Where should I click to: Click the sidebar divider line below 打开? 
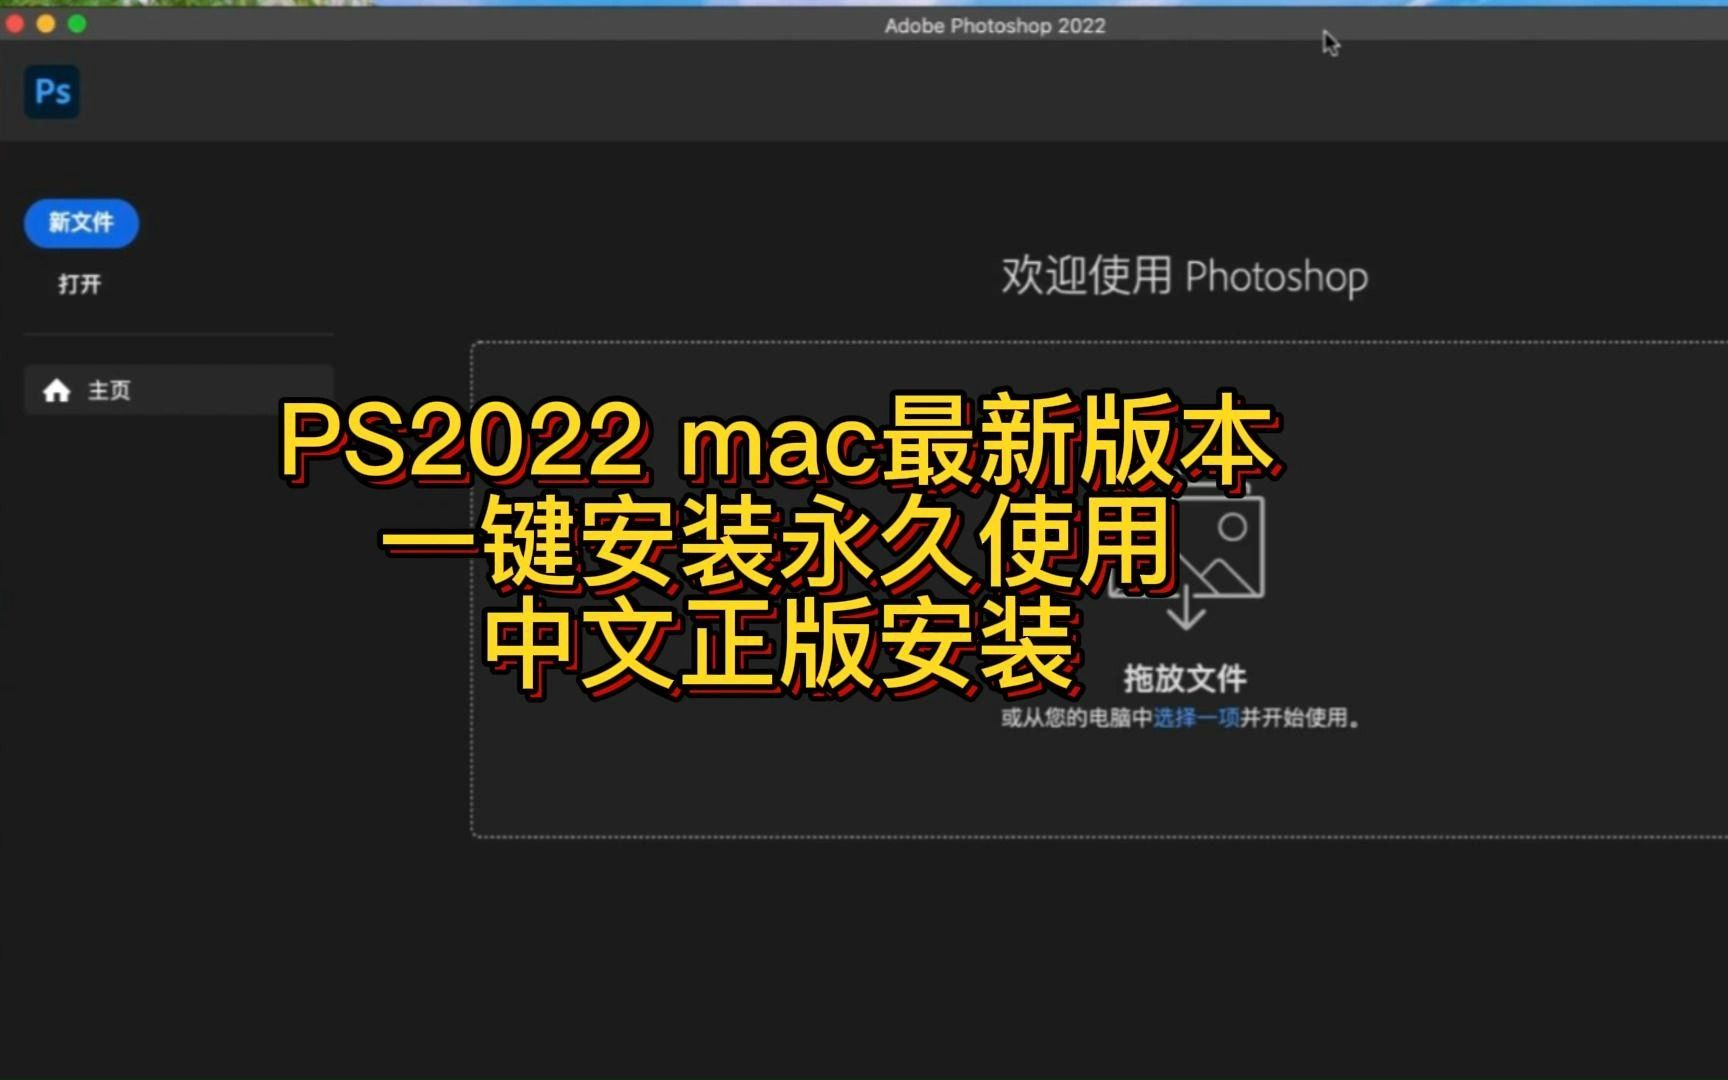[x=178, y=335]
